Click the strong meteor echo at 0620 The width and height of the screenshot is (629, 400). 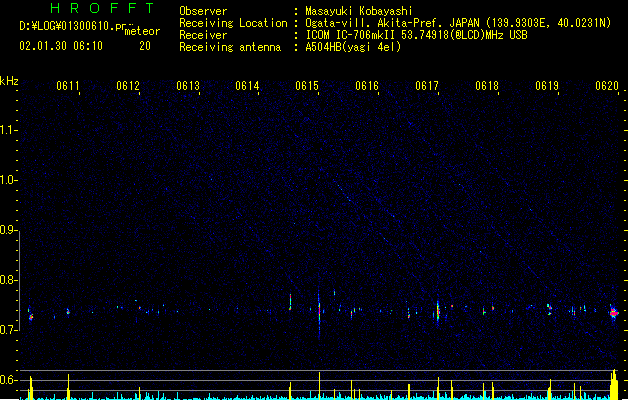click(614, 313)
